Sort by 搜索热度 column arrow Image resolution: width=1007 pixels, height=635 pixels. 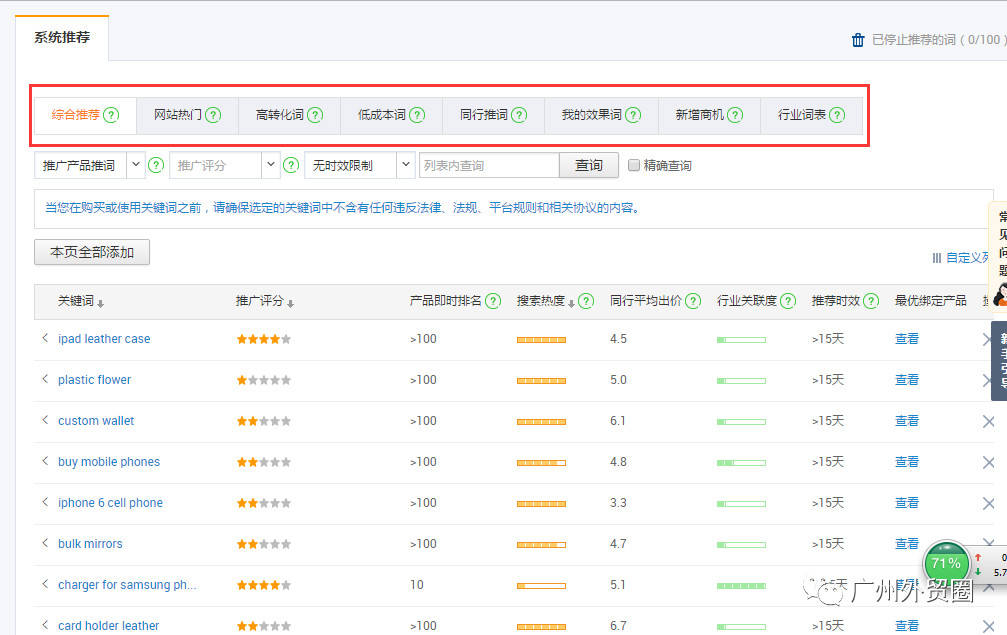571,304
